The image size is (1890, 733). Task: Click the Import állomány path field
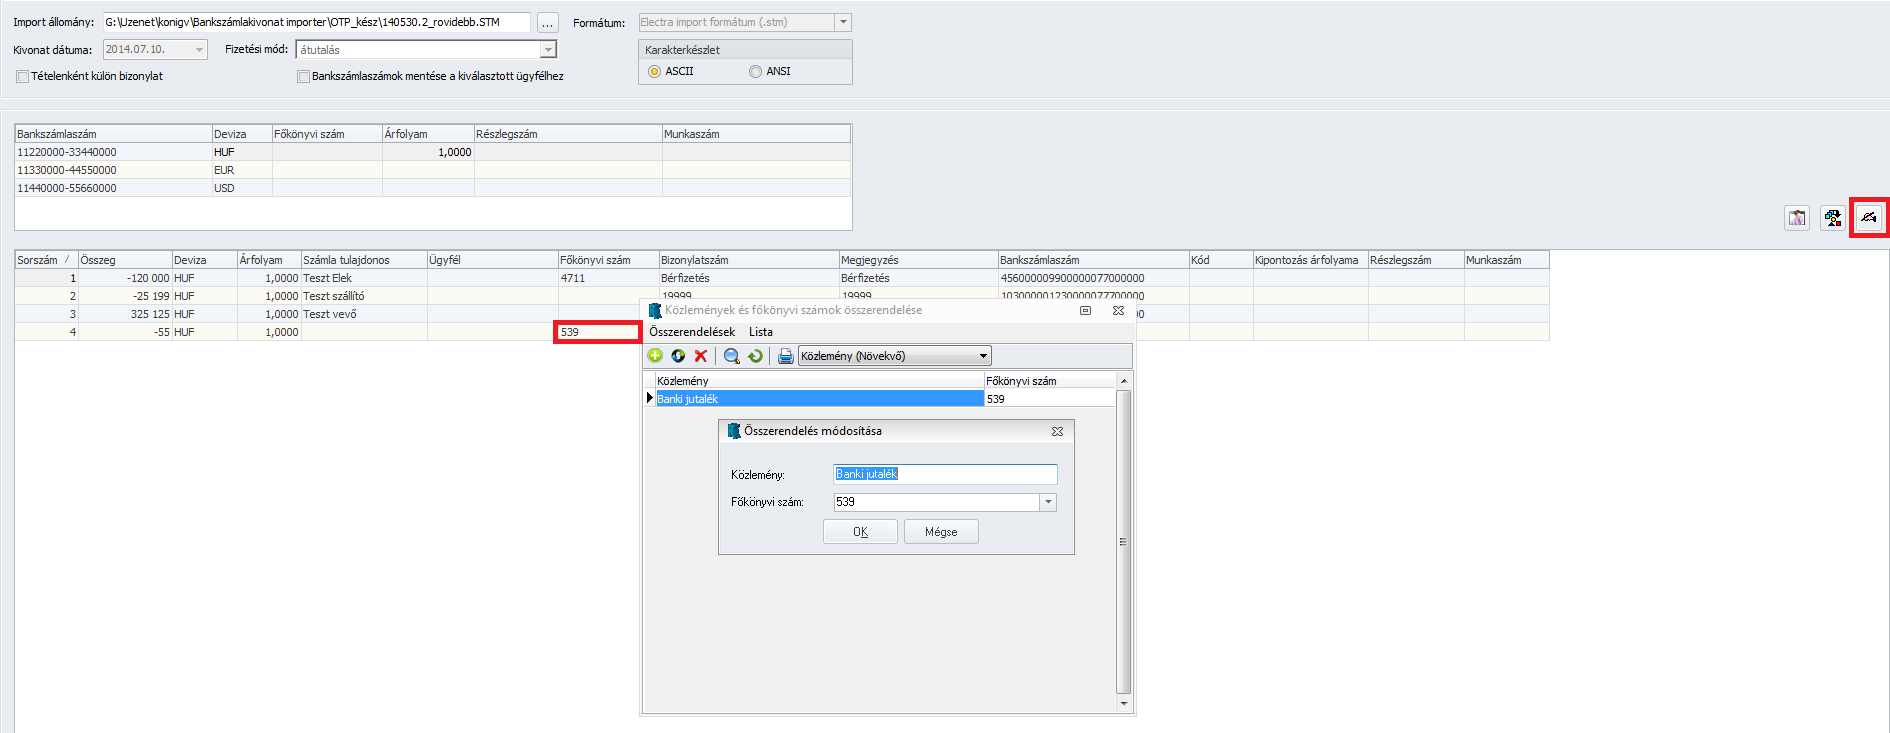tap(317, 22)
